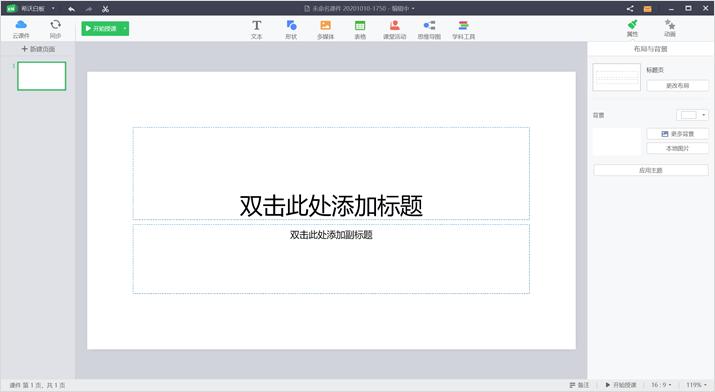
Task: Click the redo arrow in title bar
Action: pos(88,9)
